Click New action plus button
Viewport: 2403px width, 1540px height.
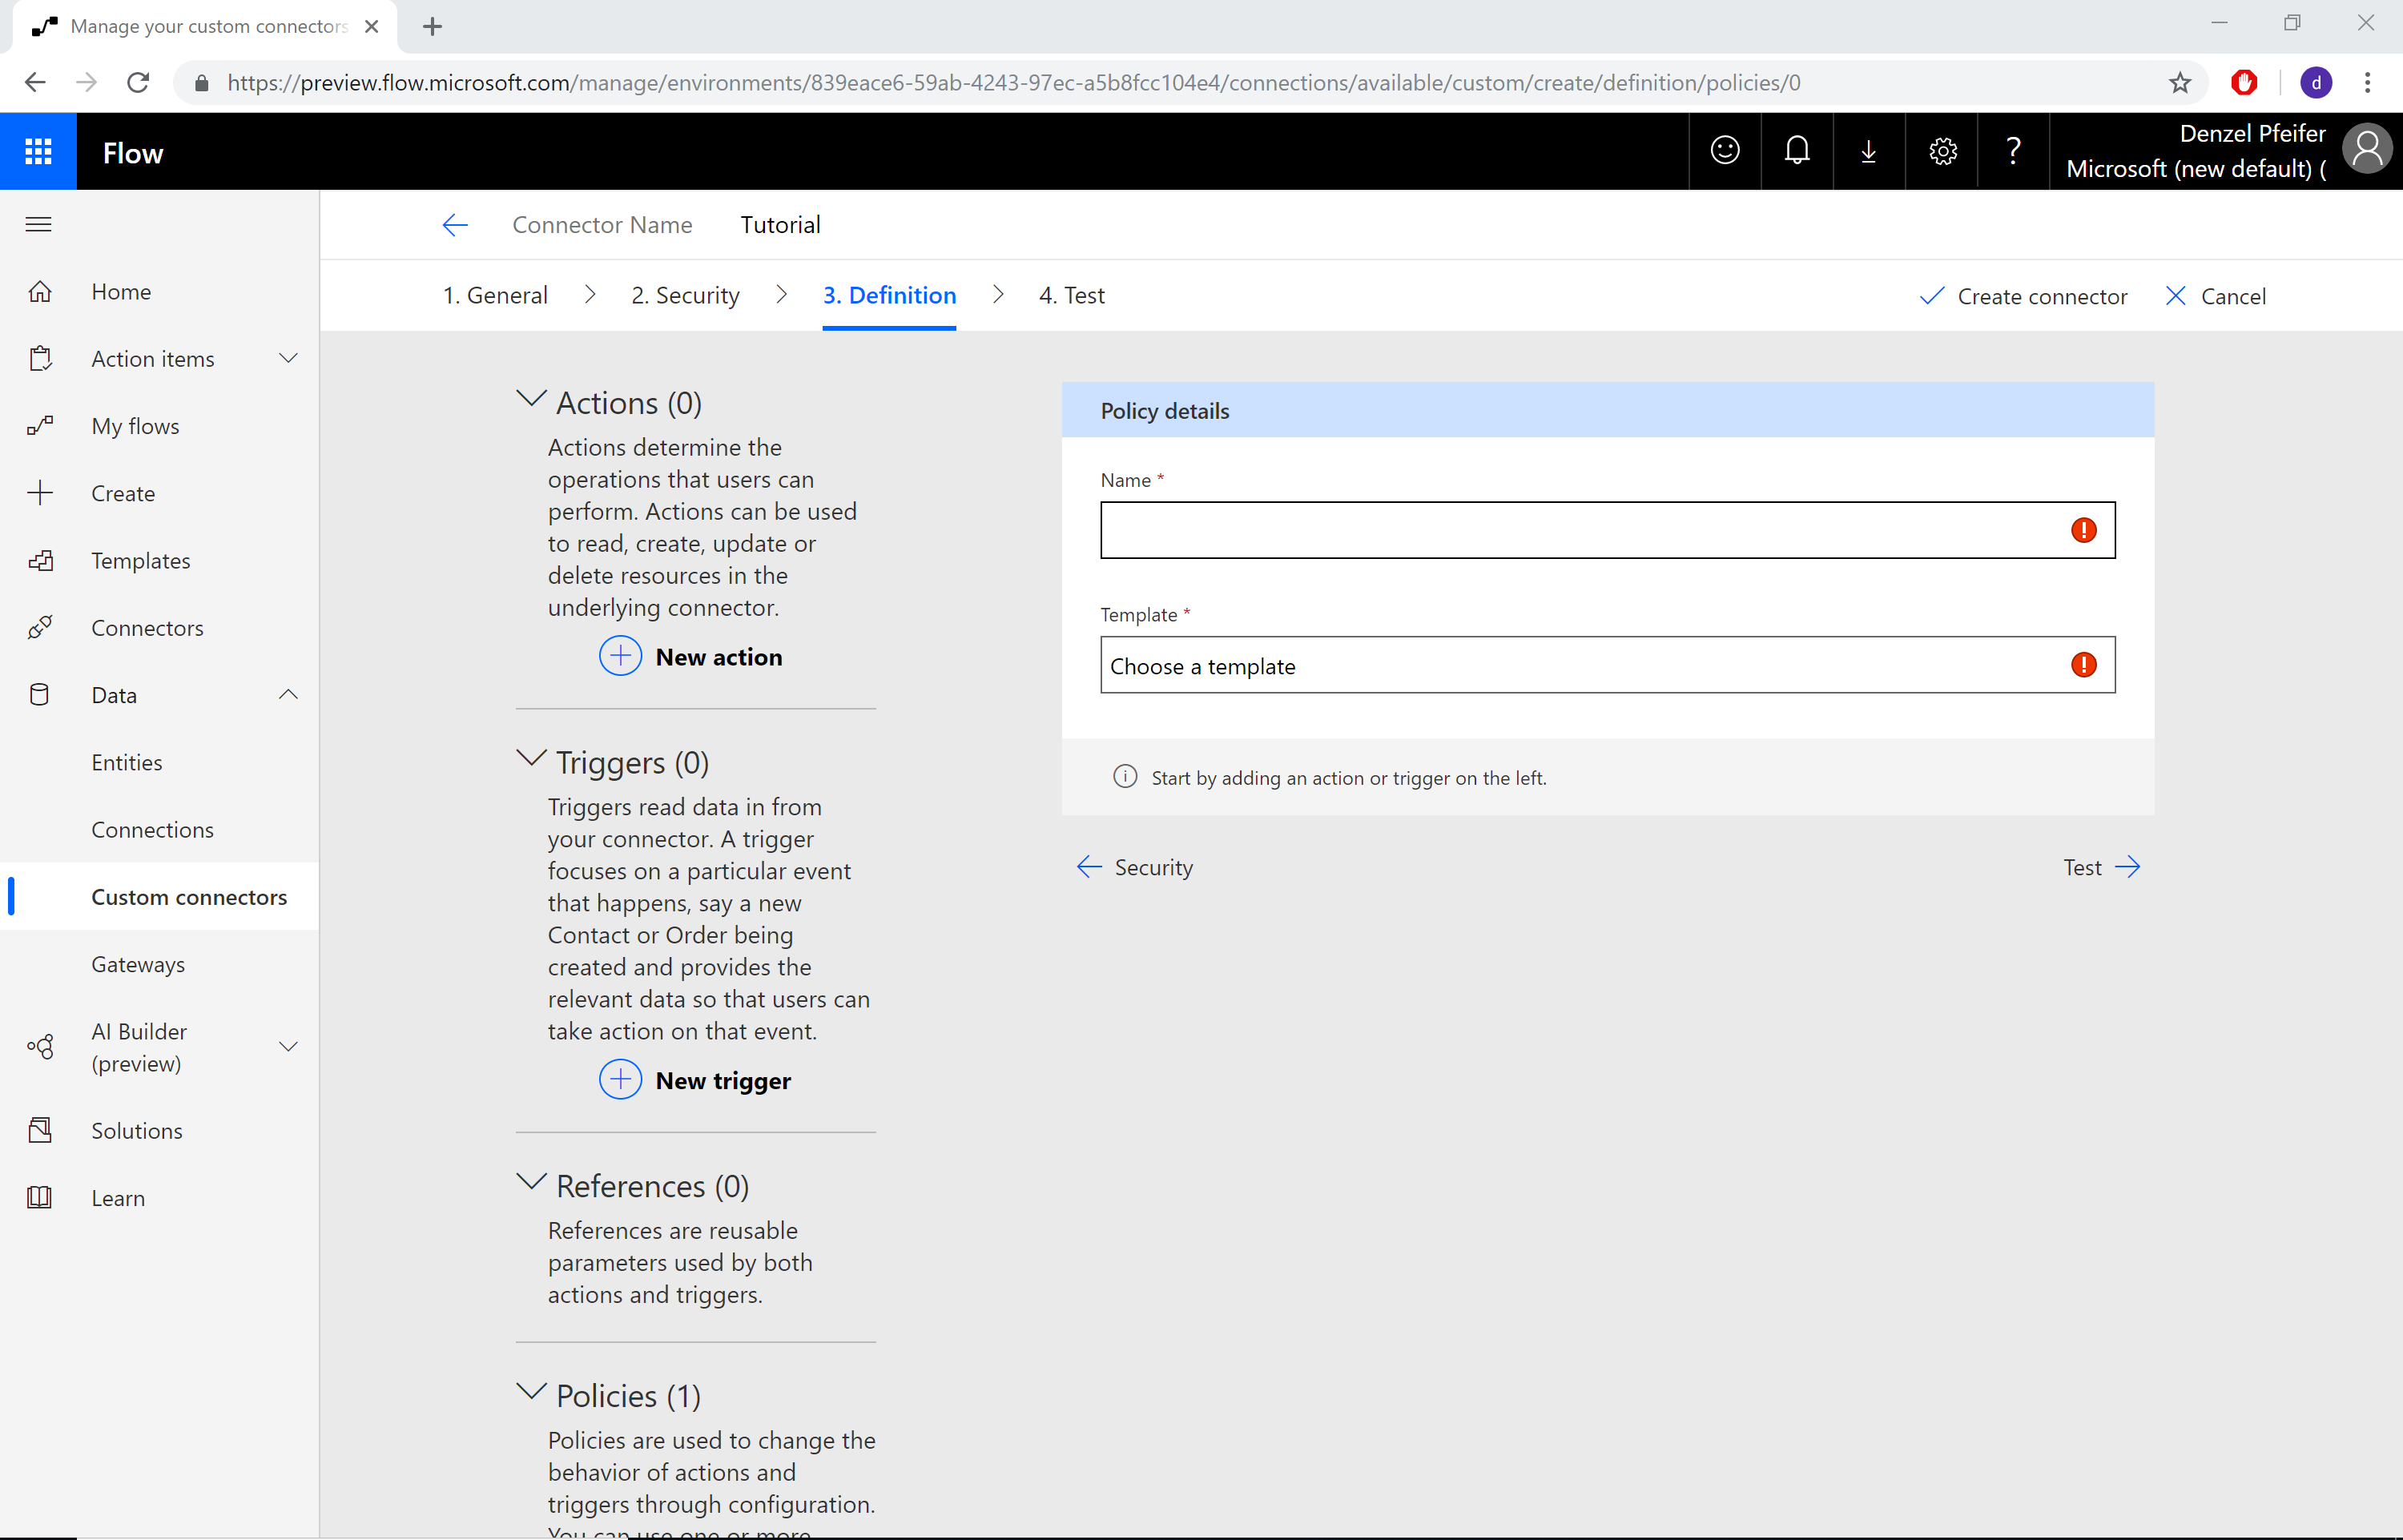(x=620, y=655)
